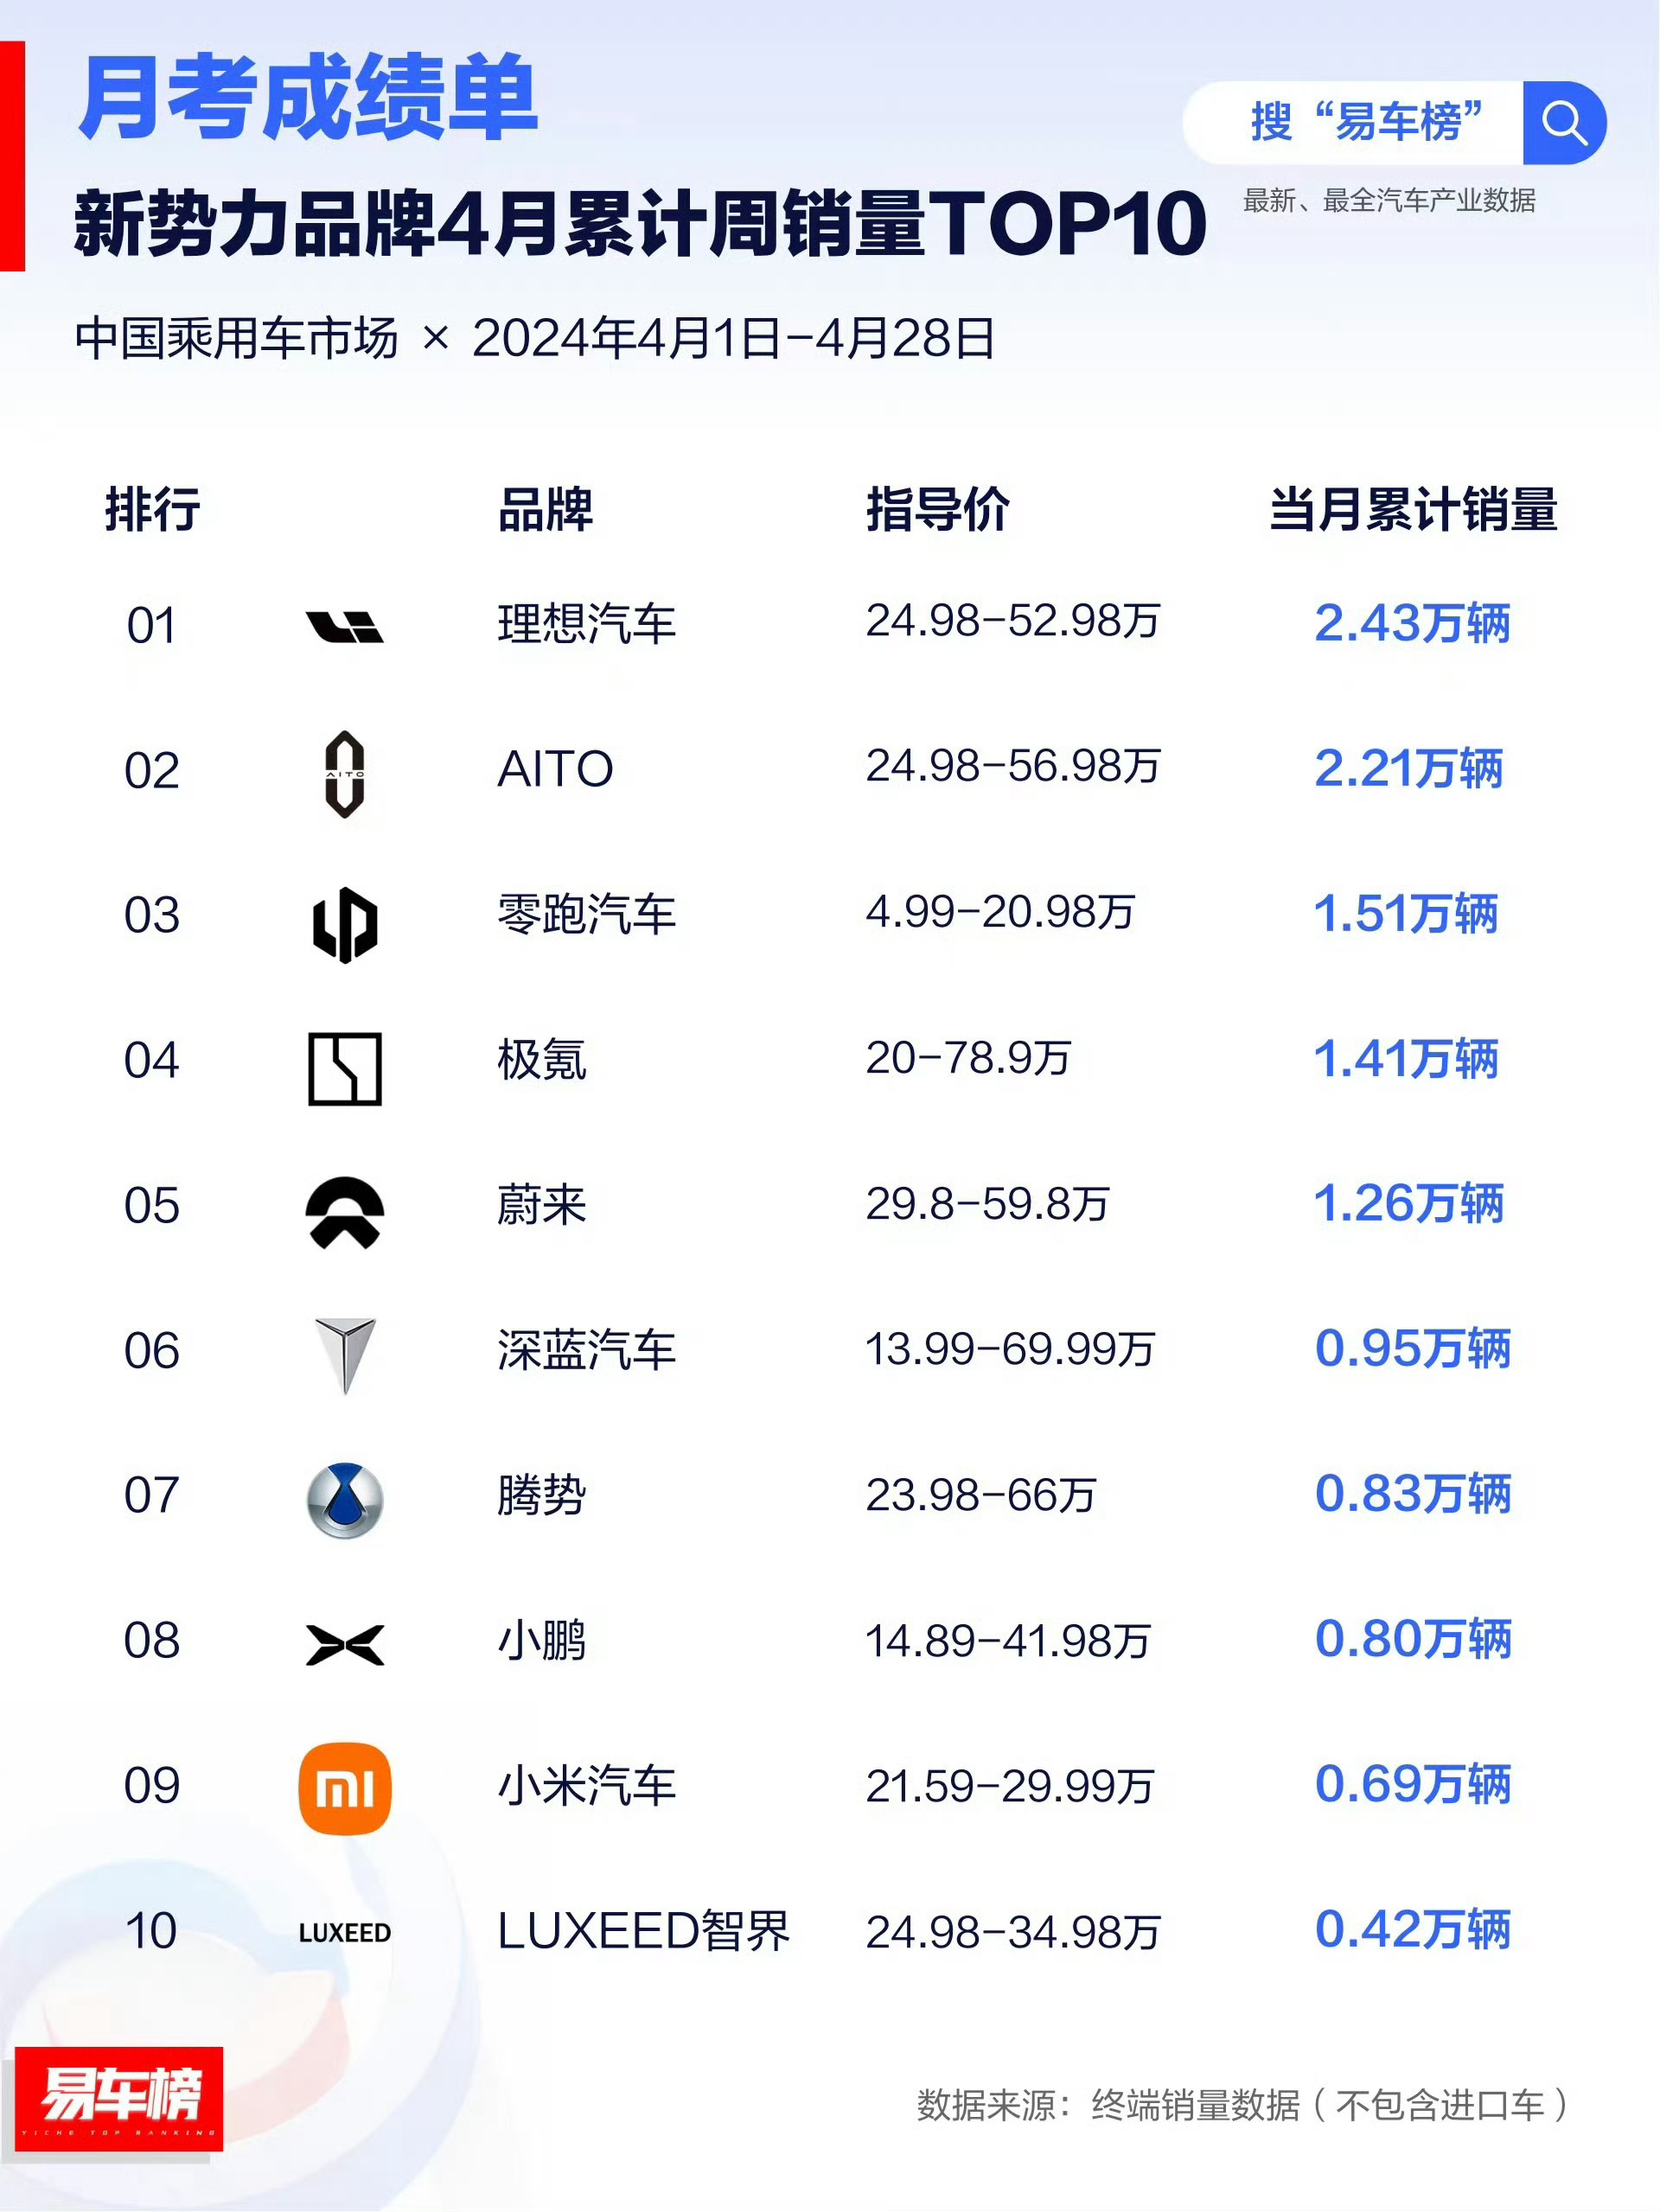Click the brand name 小鹏

pos(542,1640)
